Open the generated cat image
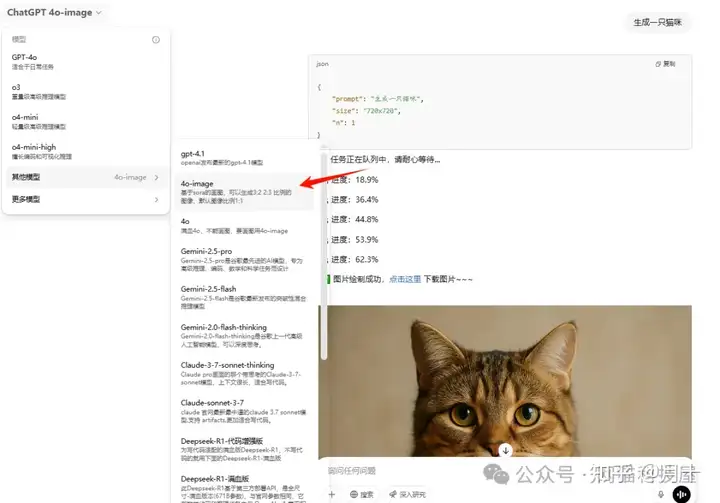720x503 pixels. click(x=505, y=381)
